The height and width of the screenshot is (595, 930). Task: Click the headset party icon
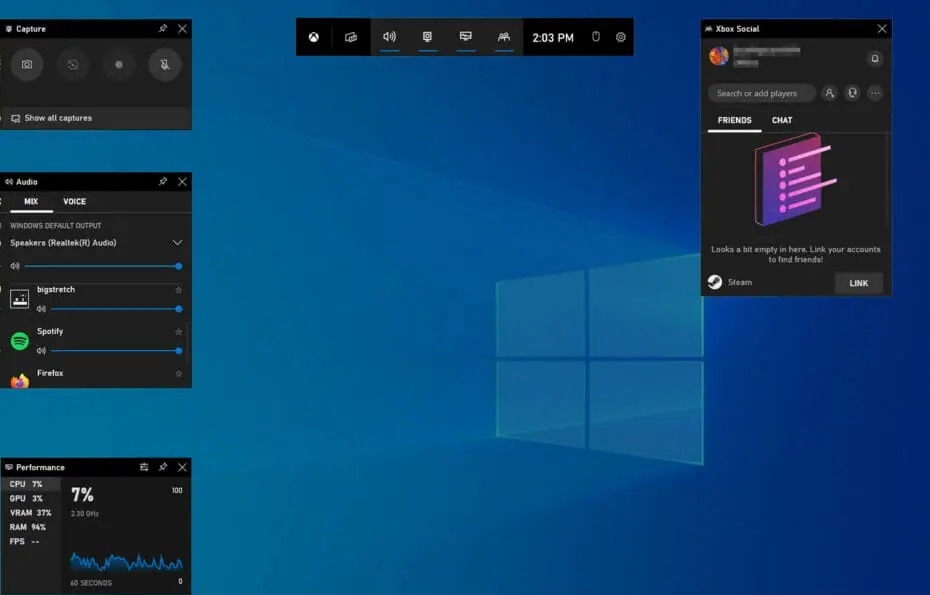pyautogui.click(x=852, y=93)
